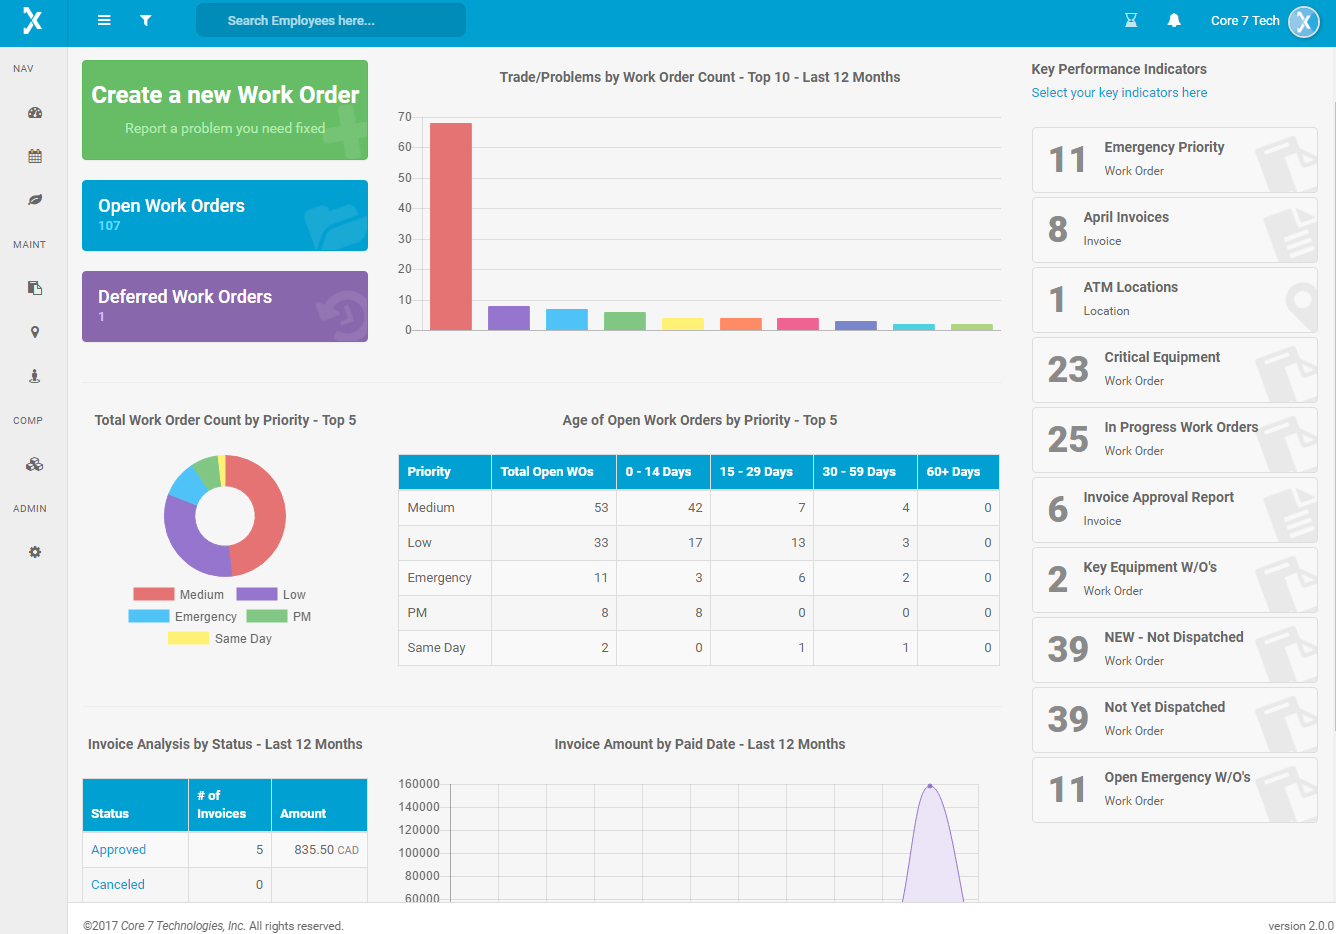The width and height of the screenshot is (1336, 934).
Task: Open the ATM Locations KPI card
Action: point(1174,300)
